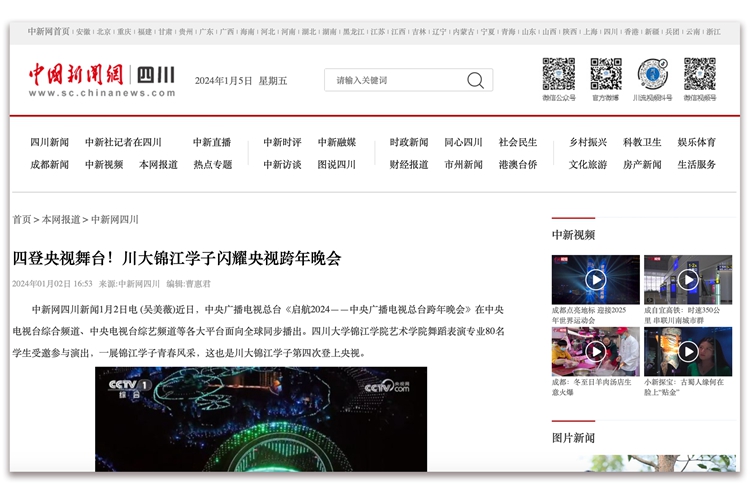The height and width of the screenshot is (500, 750).
Task: Open 成都点亮地标 迎接2025 video caption
Action: pyautogui.click(x=589, y=315)
